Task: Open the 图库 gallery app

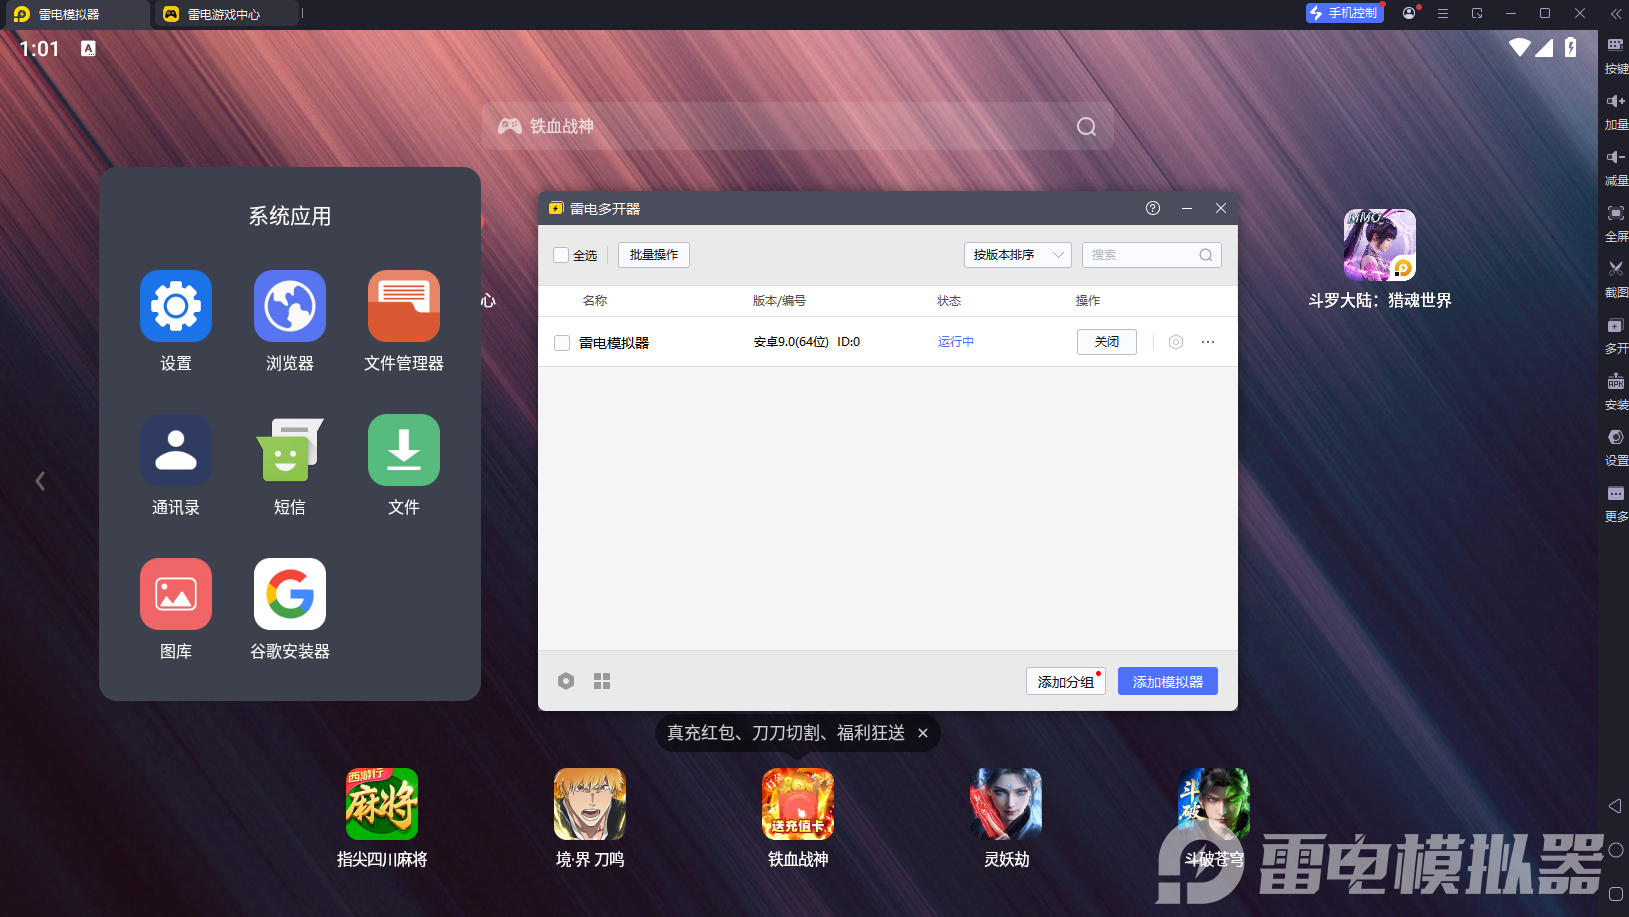Action: 176,594
